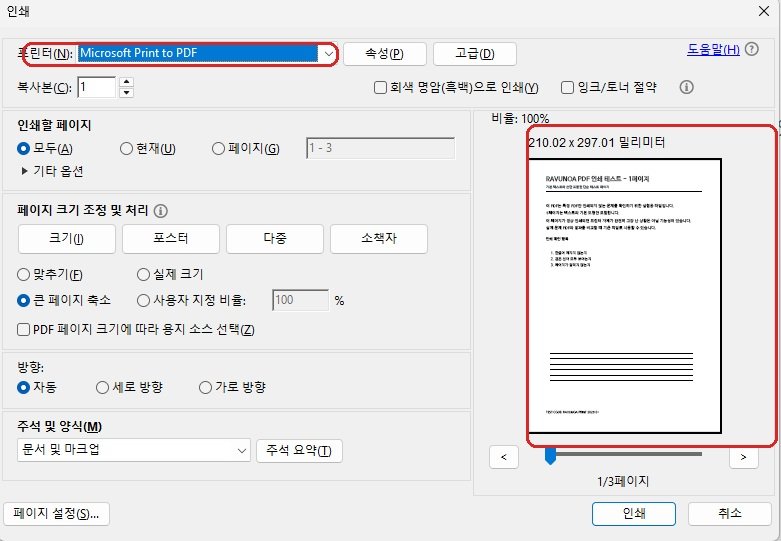The image size is (781, 541).
Task: Go to next preview page with > button
Action: 744,457
